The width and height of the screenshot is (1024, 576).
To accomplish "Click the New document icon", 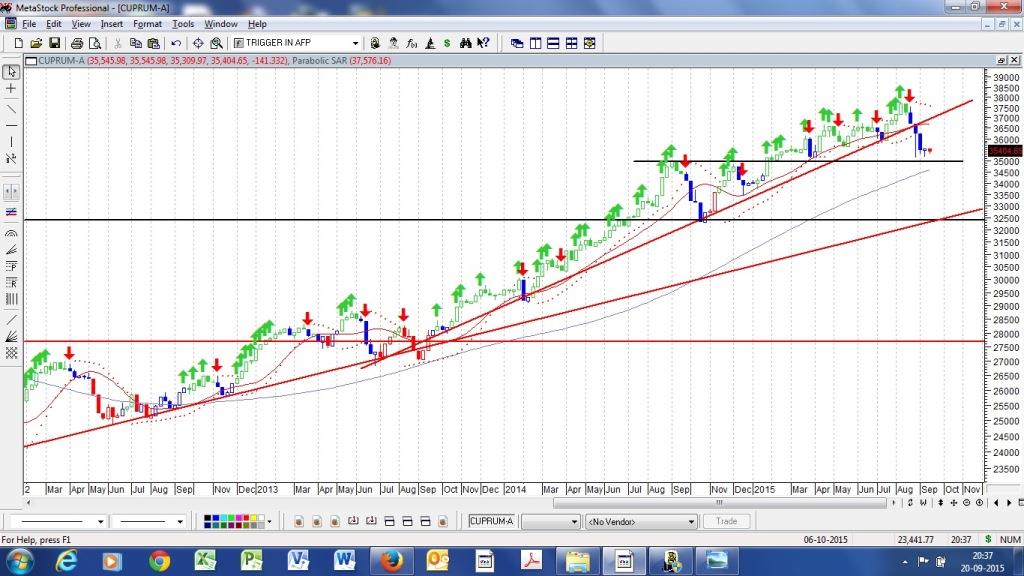I will pos(18,43).
